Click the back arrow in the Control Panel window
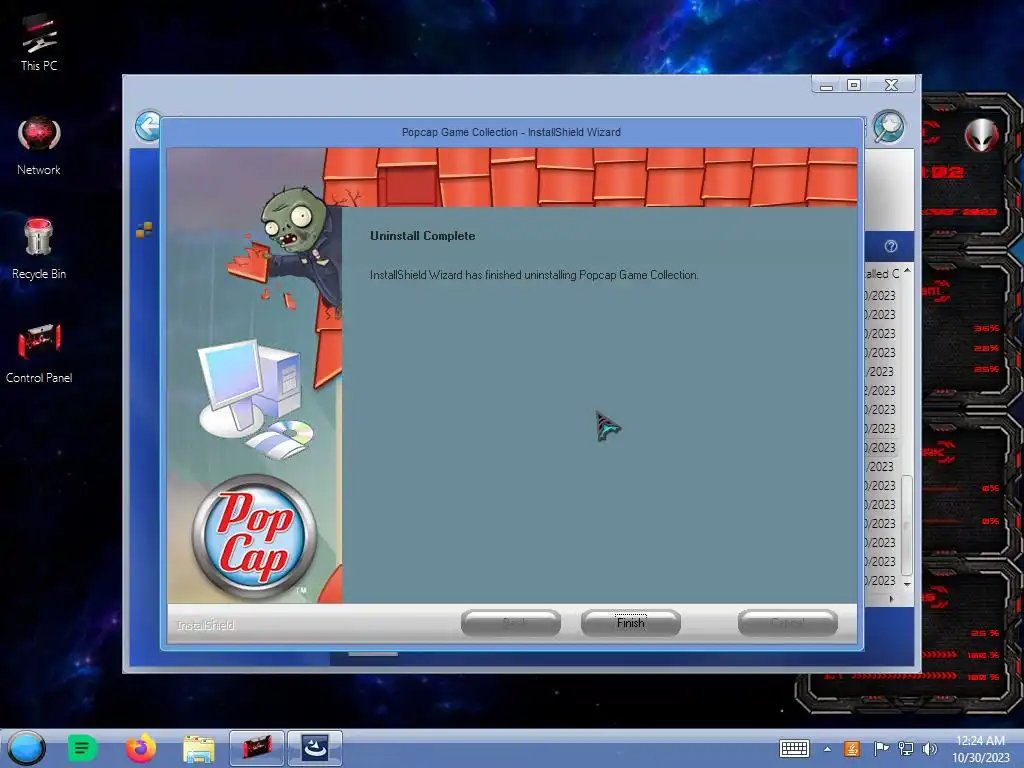Image resolution: width=1024 pixels, height=768 pixels. pyautogui.click(x=148, y=126)
